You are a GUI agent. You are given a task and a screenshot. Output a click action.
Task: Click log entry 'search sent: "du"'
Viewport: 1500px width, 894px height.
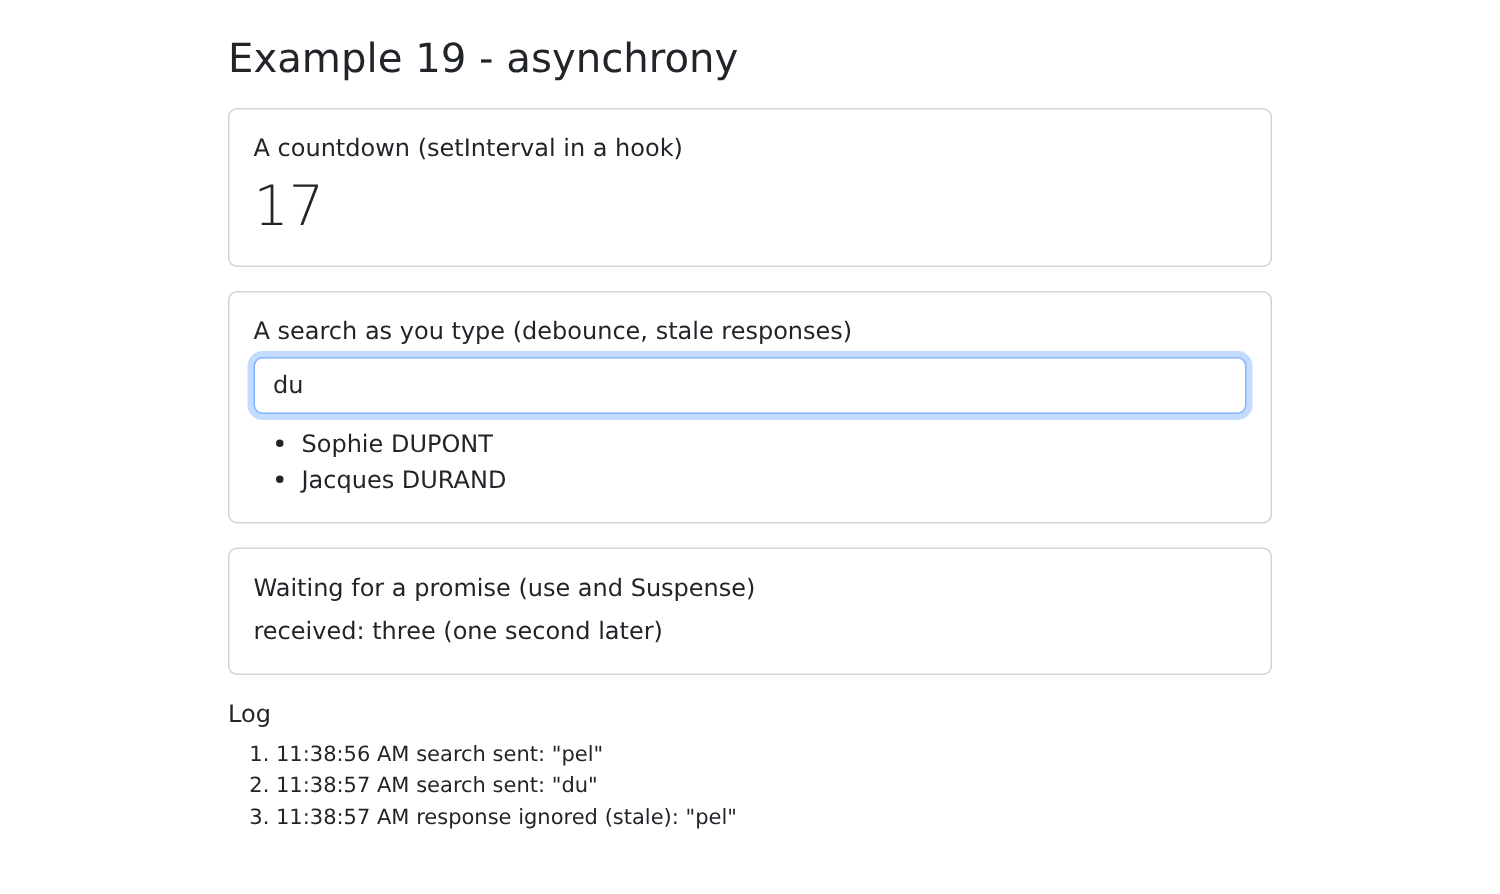pyautogui.click(x=436, y=785)
